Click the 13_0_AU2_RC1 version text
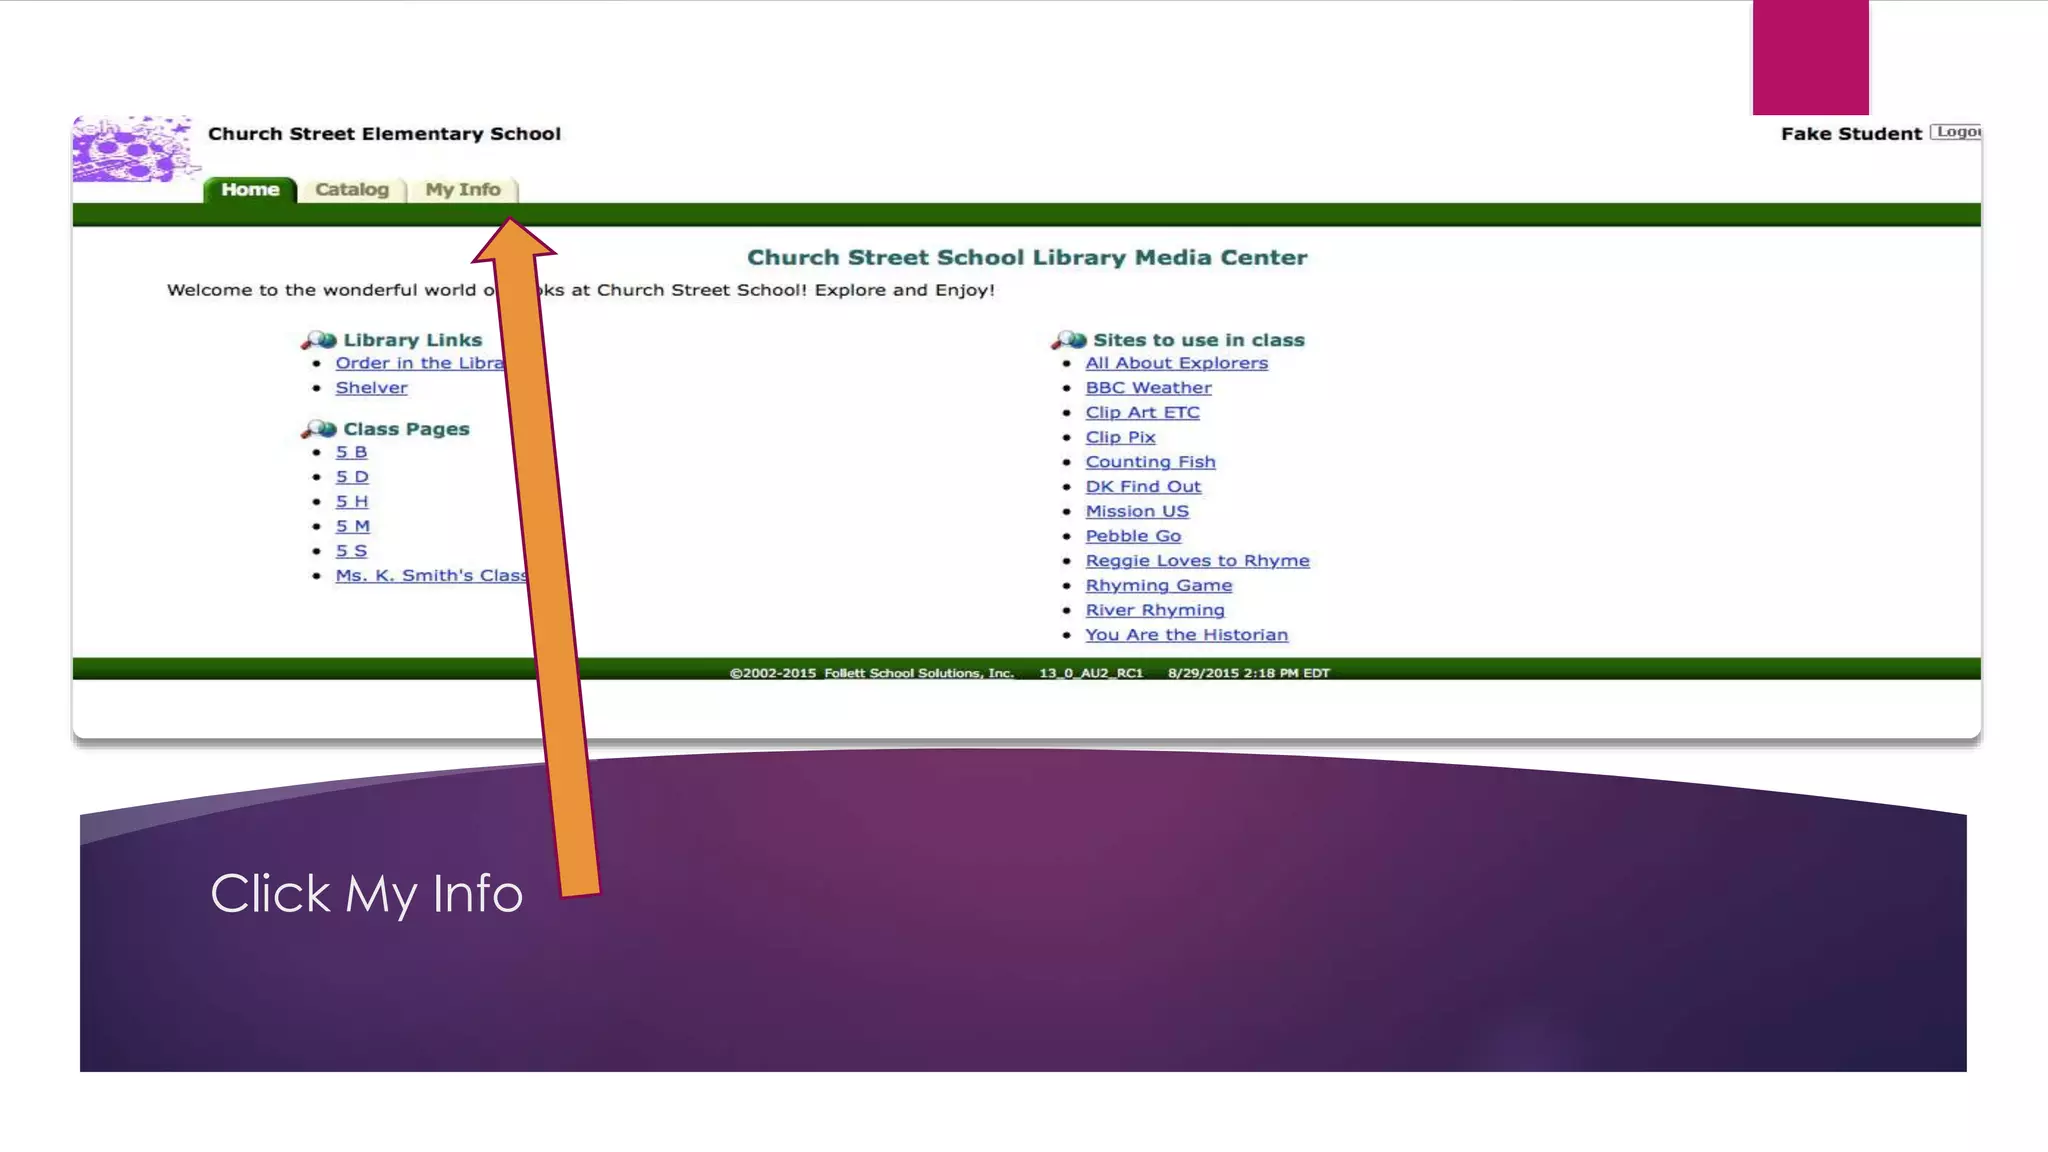 click(x=1091, y=673)
